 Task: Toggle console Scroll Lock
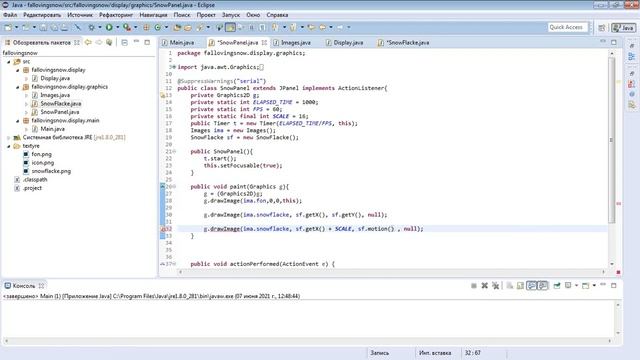coord(520,286)
